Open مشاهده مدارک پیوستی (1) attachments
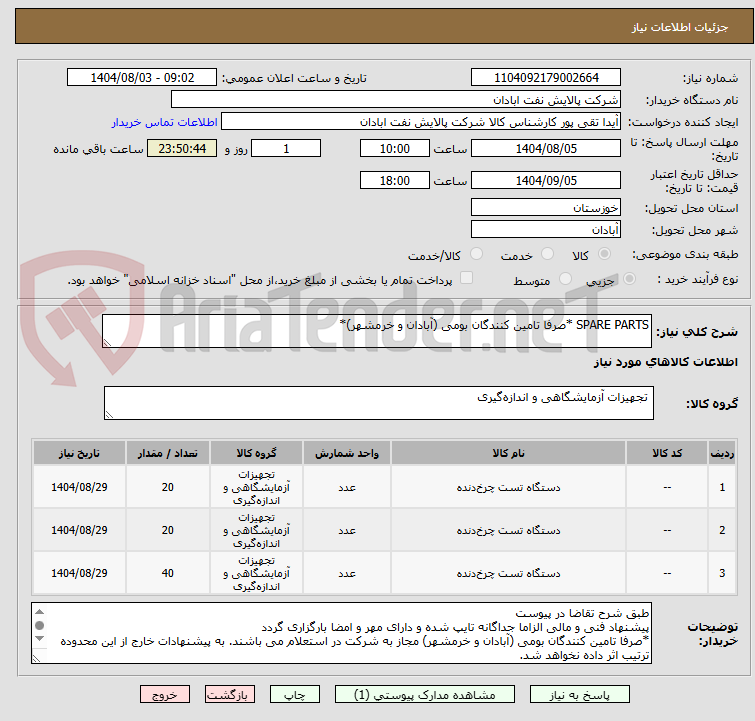 click(x=425, y=695)
